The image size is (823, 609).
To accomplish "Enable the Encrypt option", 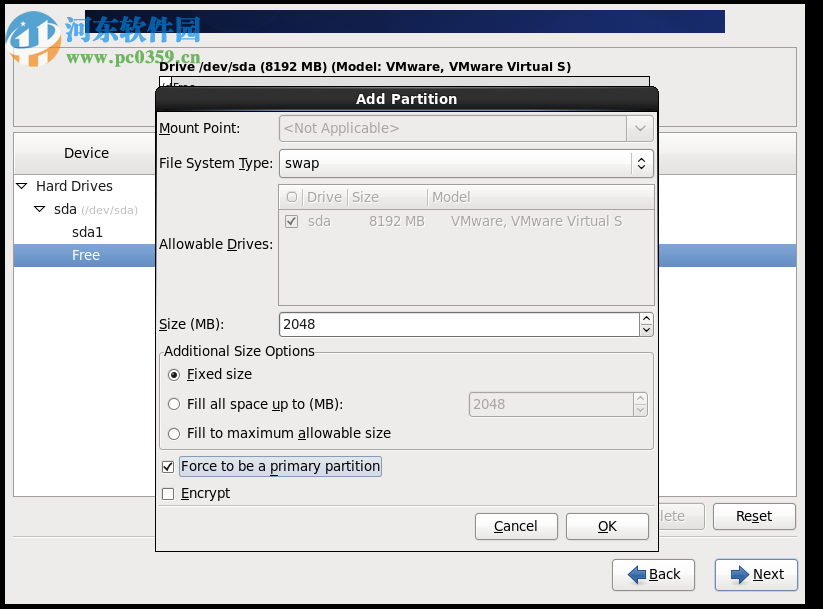I will click(x=167, y=493).
